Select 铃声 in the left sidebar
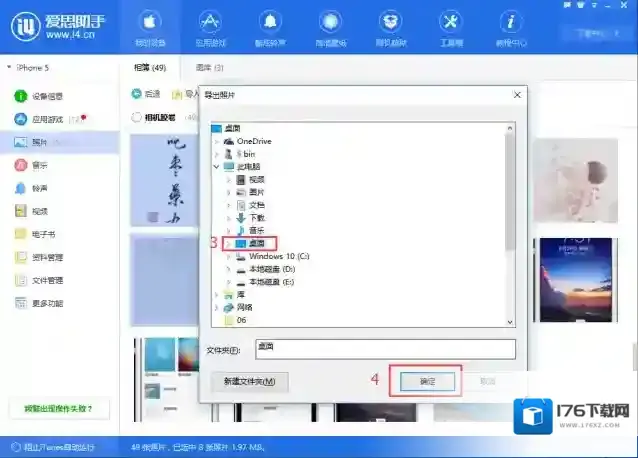The image size is (638, 458). point(31,188)
